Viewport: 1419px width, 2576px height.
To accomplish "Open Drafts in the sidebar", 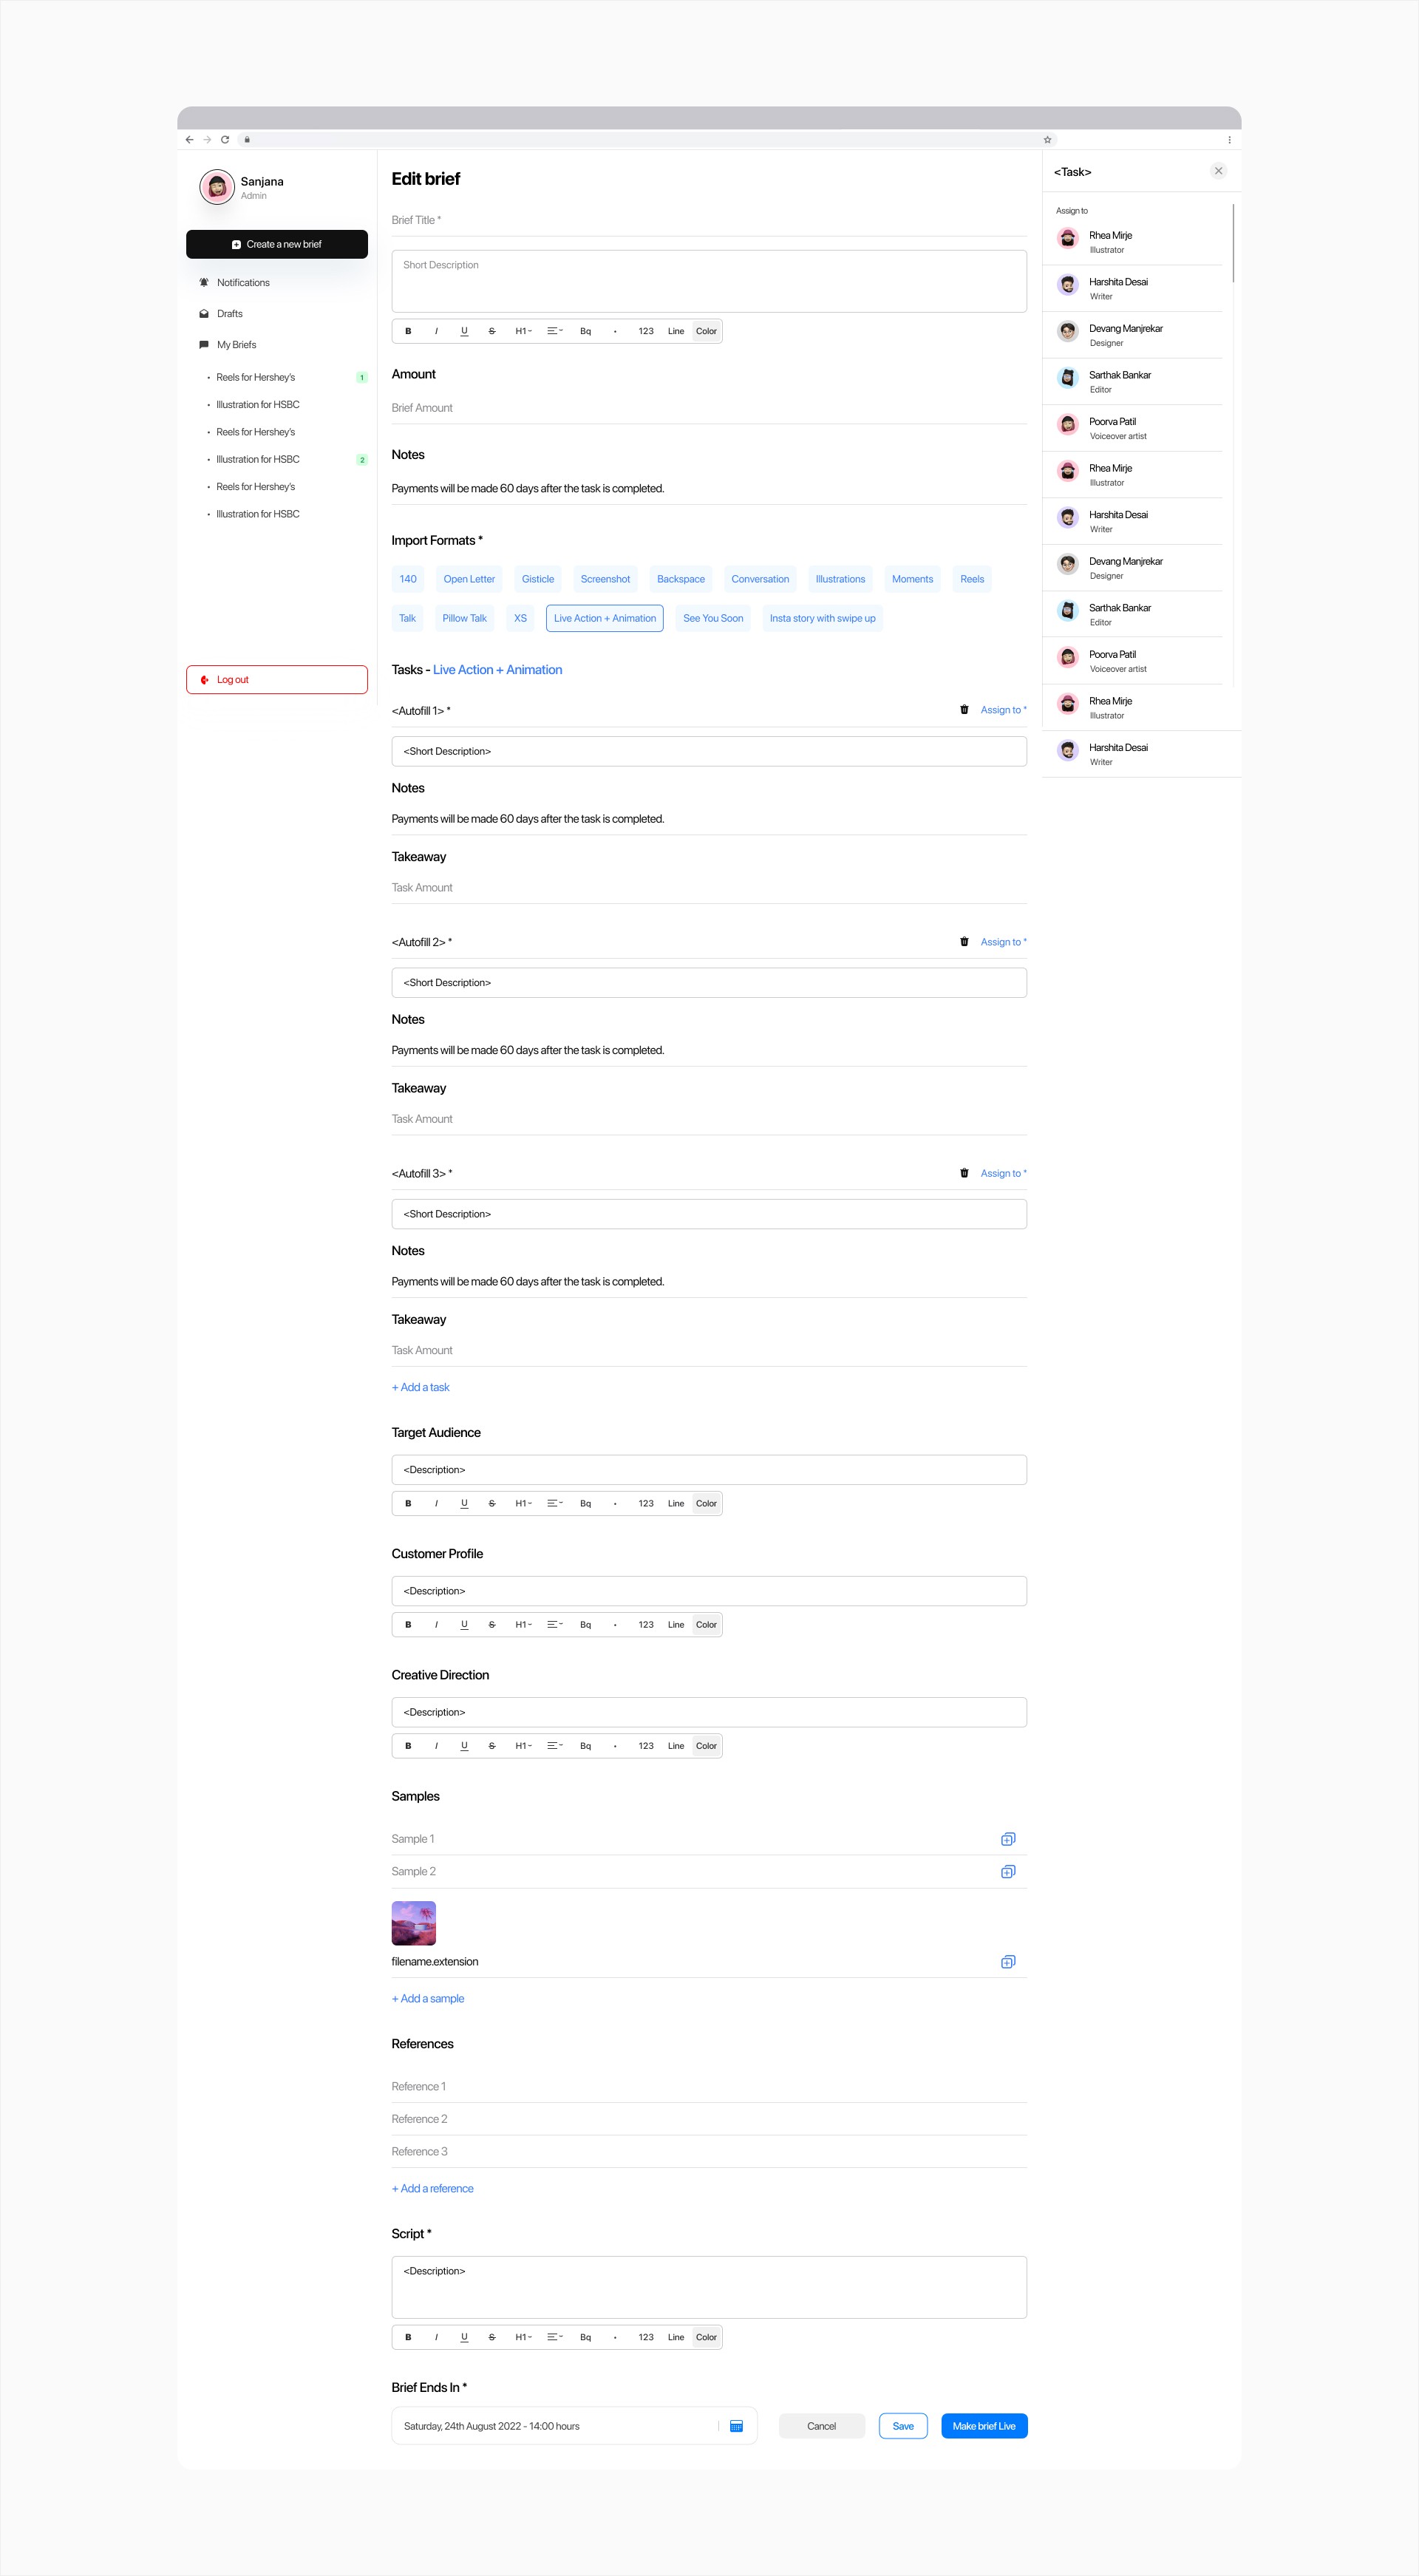I will click(230, 314).
